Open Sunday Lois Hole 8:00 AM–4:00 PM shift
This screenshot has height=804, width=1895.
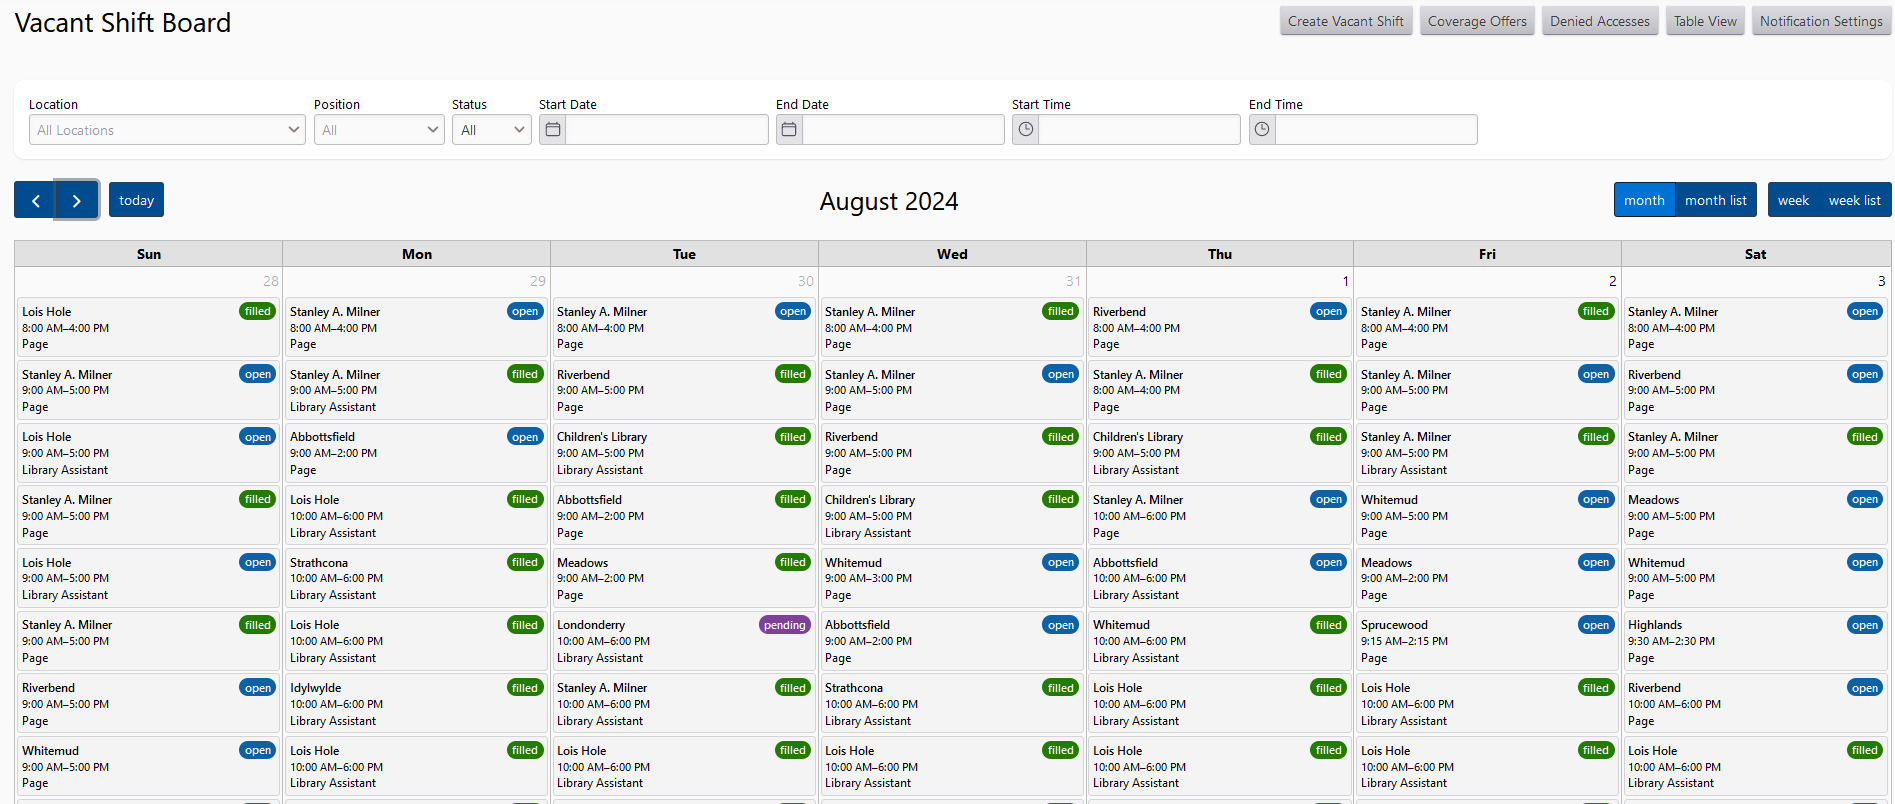point(148,327)
